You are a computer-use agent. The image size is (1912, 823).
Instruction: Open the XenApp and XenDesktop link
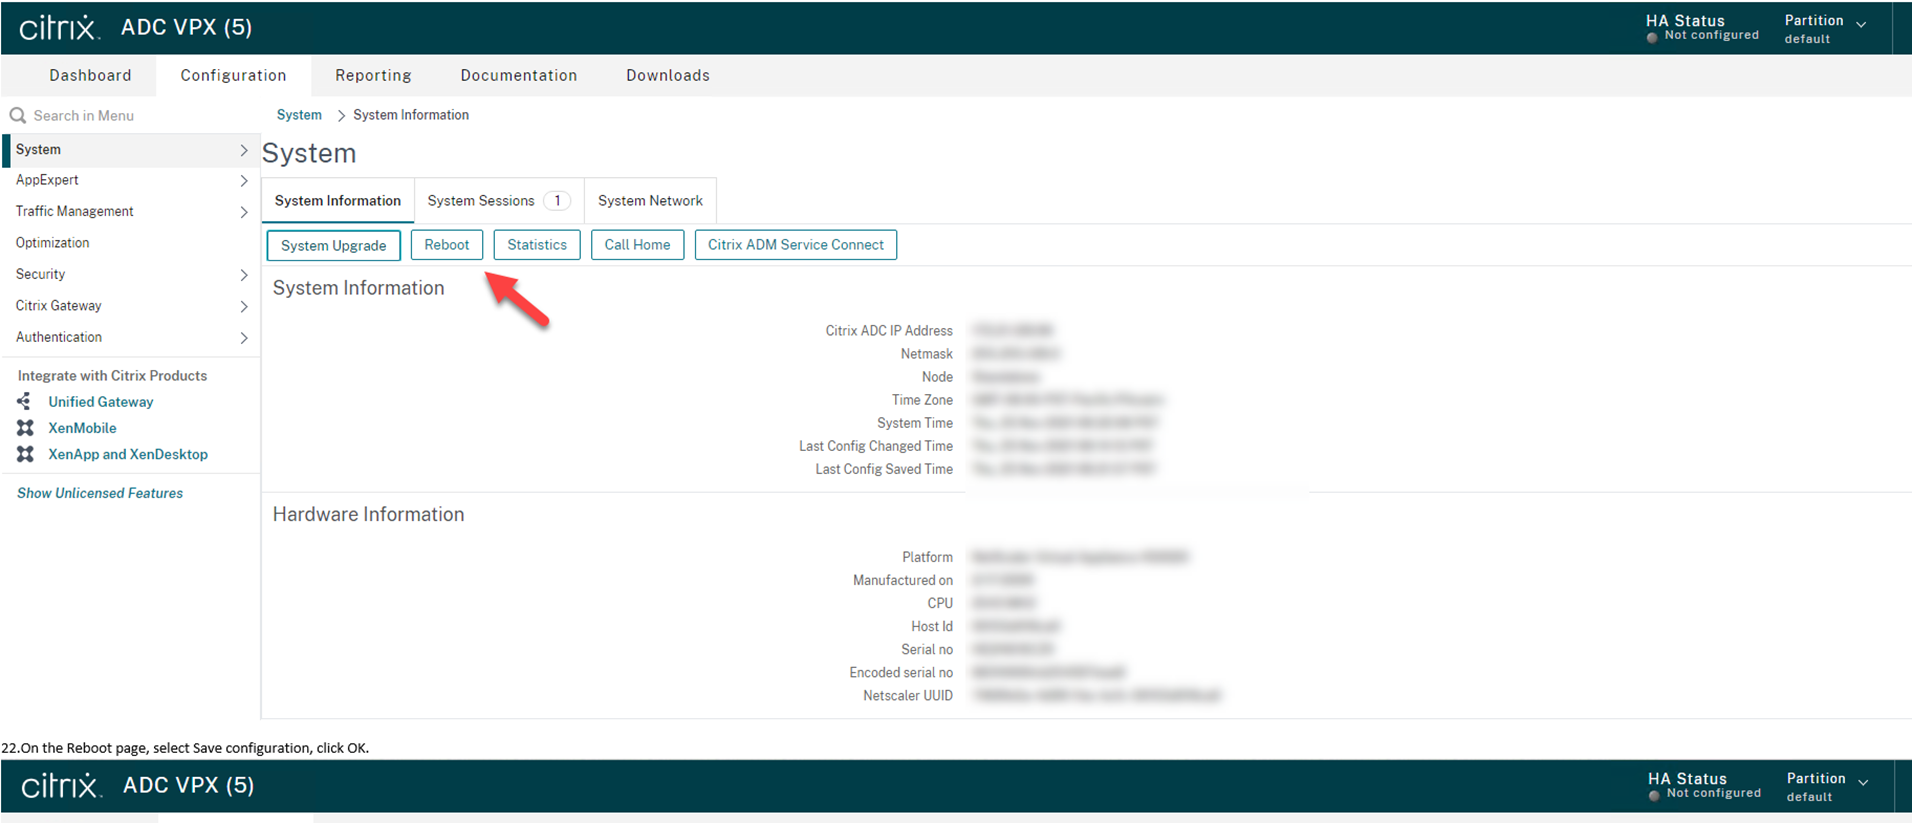pyautogui.click(x=128, y=454)
